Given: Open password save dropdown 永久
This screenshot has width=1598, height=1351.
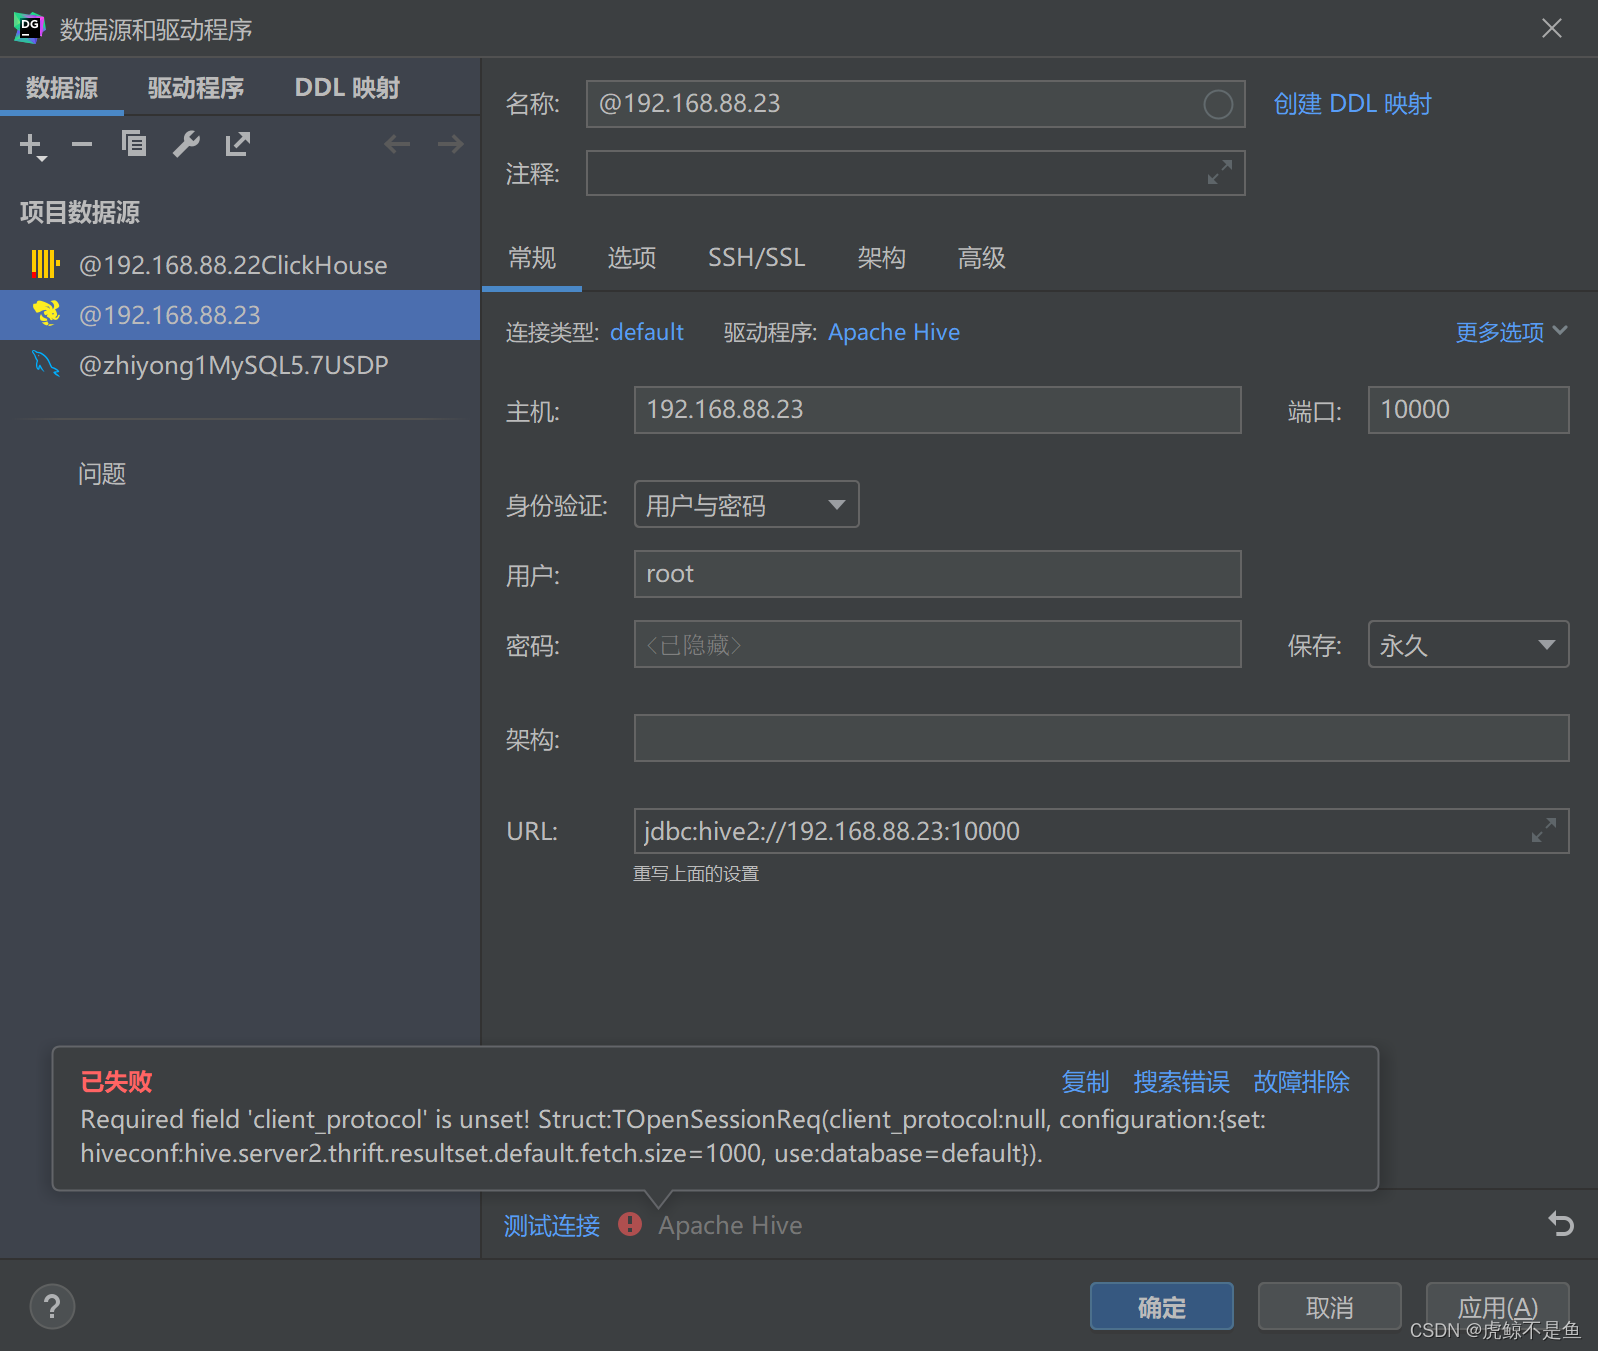Looking at the screenshot, I should coord(1468,644).
